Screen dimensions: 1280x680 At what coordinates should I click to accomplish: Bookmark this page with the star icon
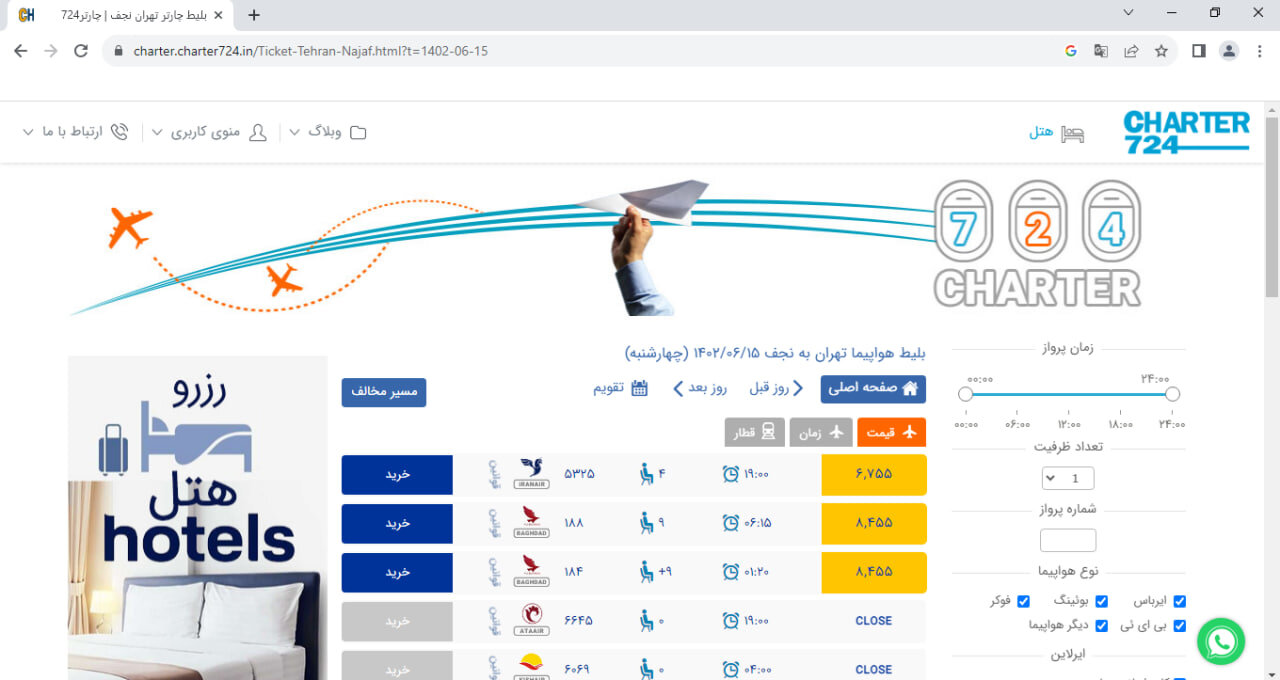coord(1161,51)
